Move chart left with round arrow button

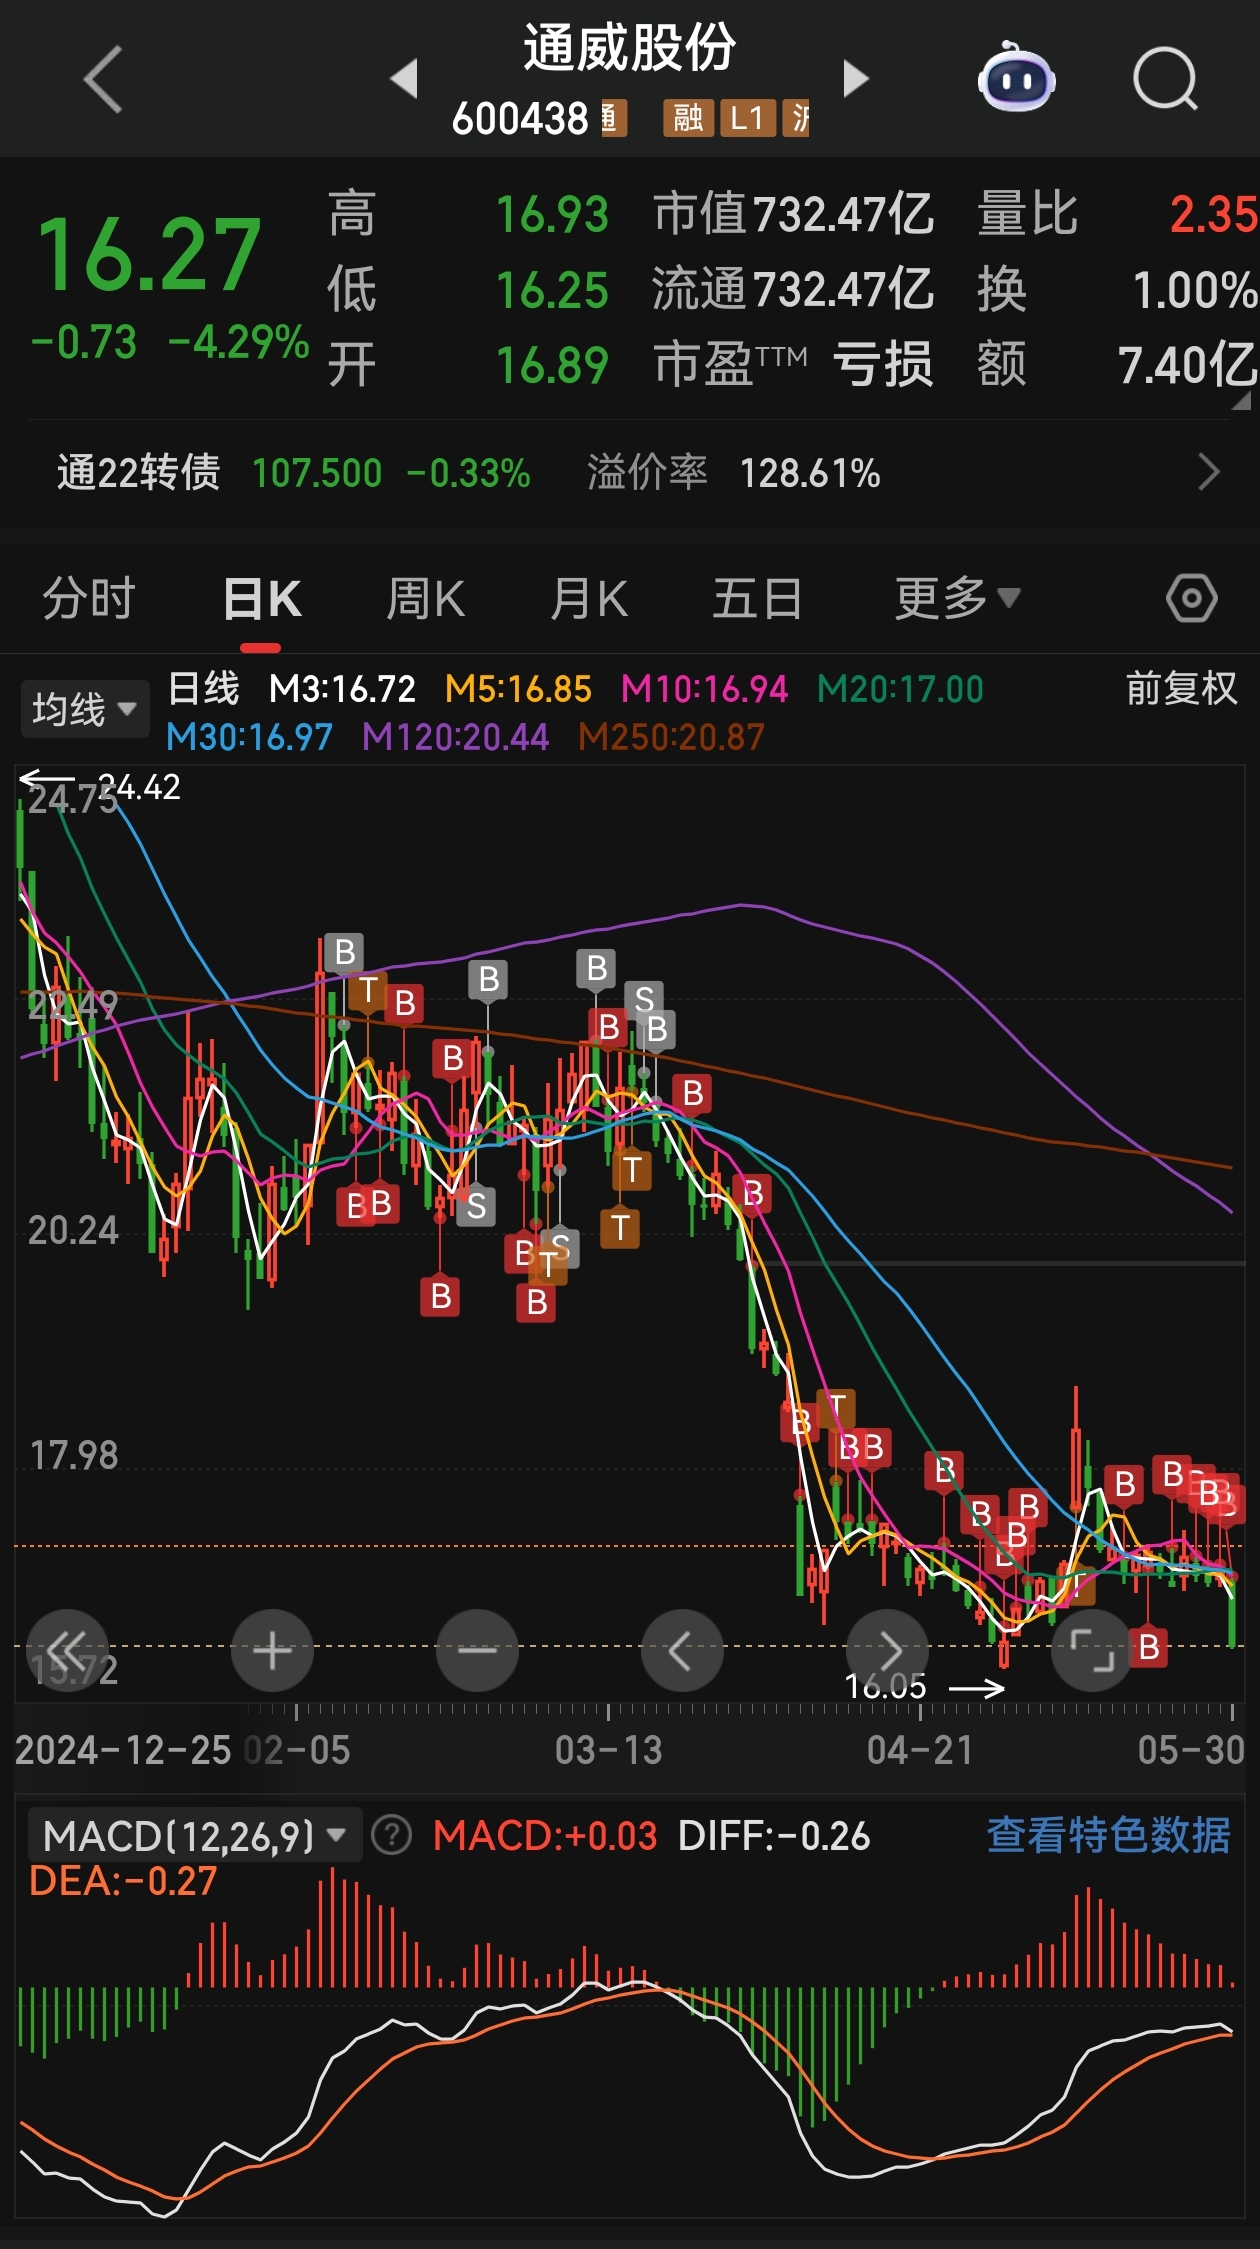(682, 1650)
